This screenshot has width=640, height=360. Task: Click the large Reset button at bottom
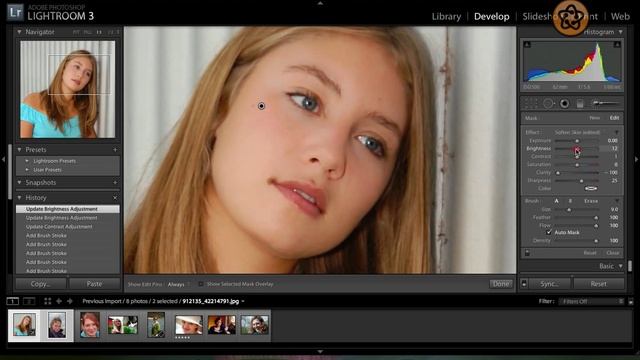[598, 284]
